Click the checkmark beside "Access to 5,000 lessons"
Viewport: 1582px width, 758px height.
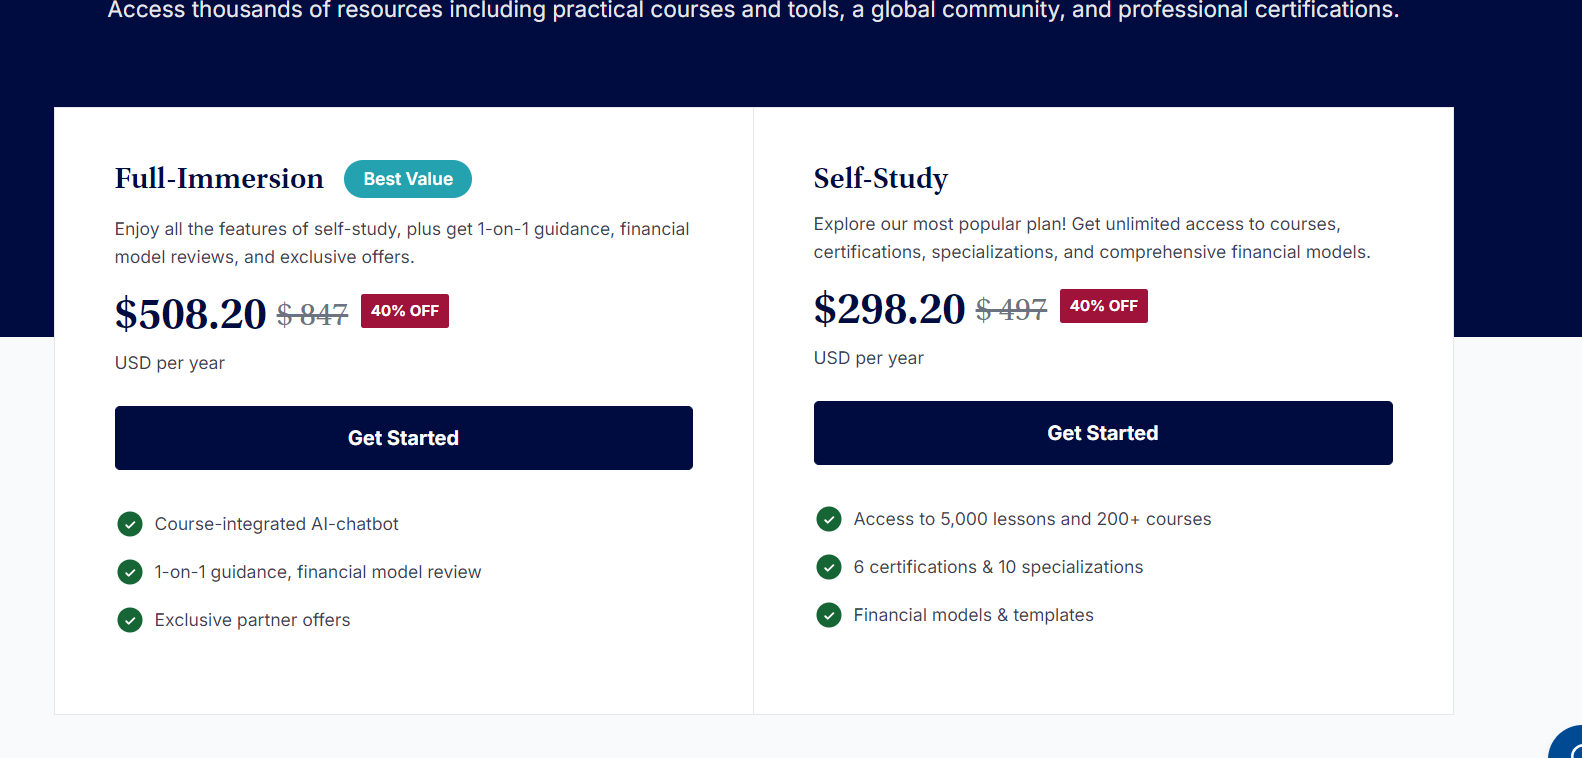(x=829, y=519)
